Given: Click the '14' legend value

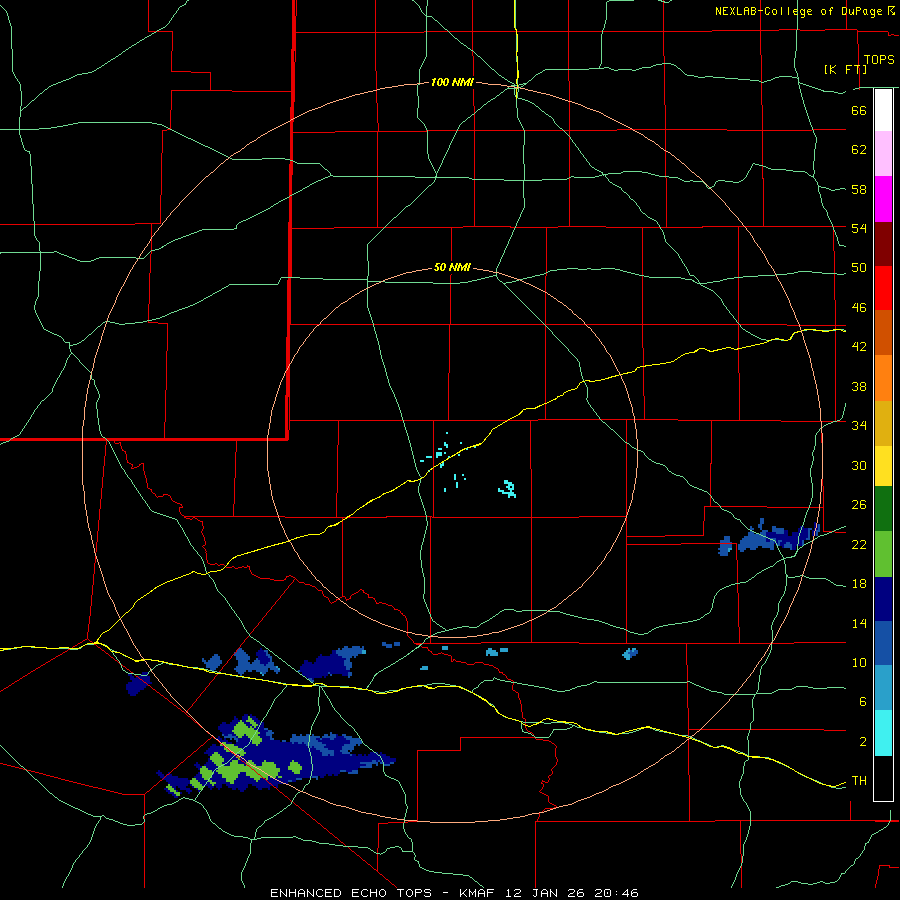Looking at the screenshot, I should pos(859,624).
